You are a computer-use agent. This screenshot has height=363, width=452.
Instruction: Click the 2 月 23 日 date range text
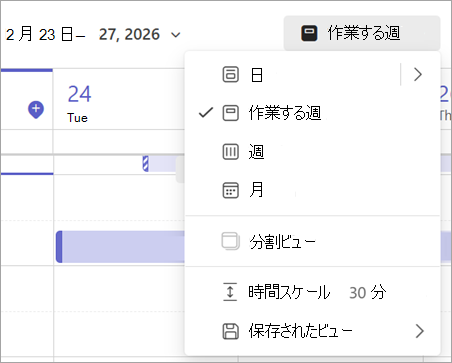click(45, 34)
